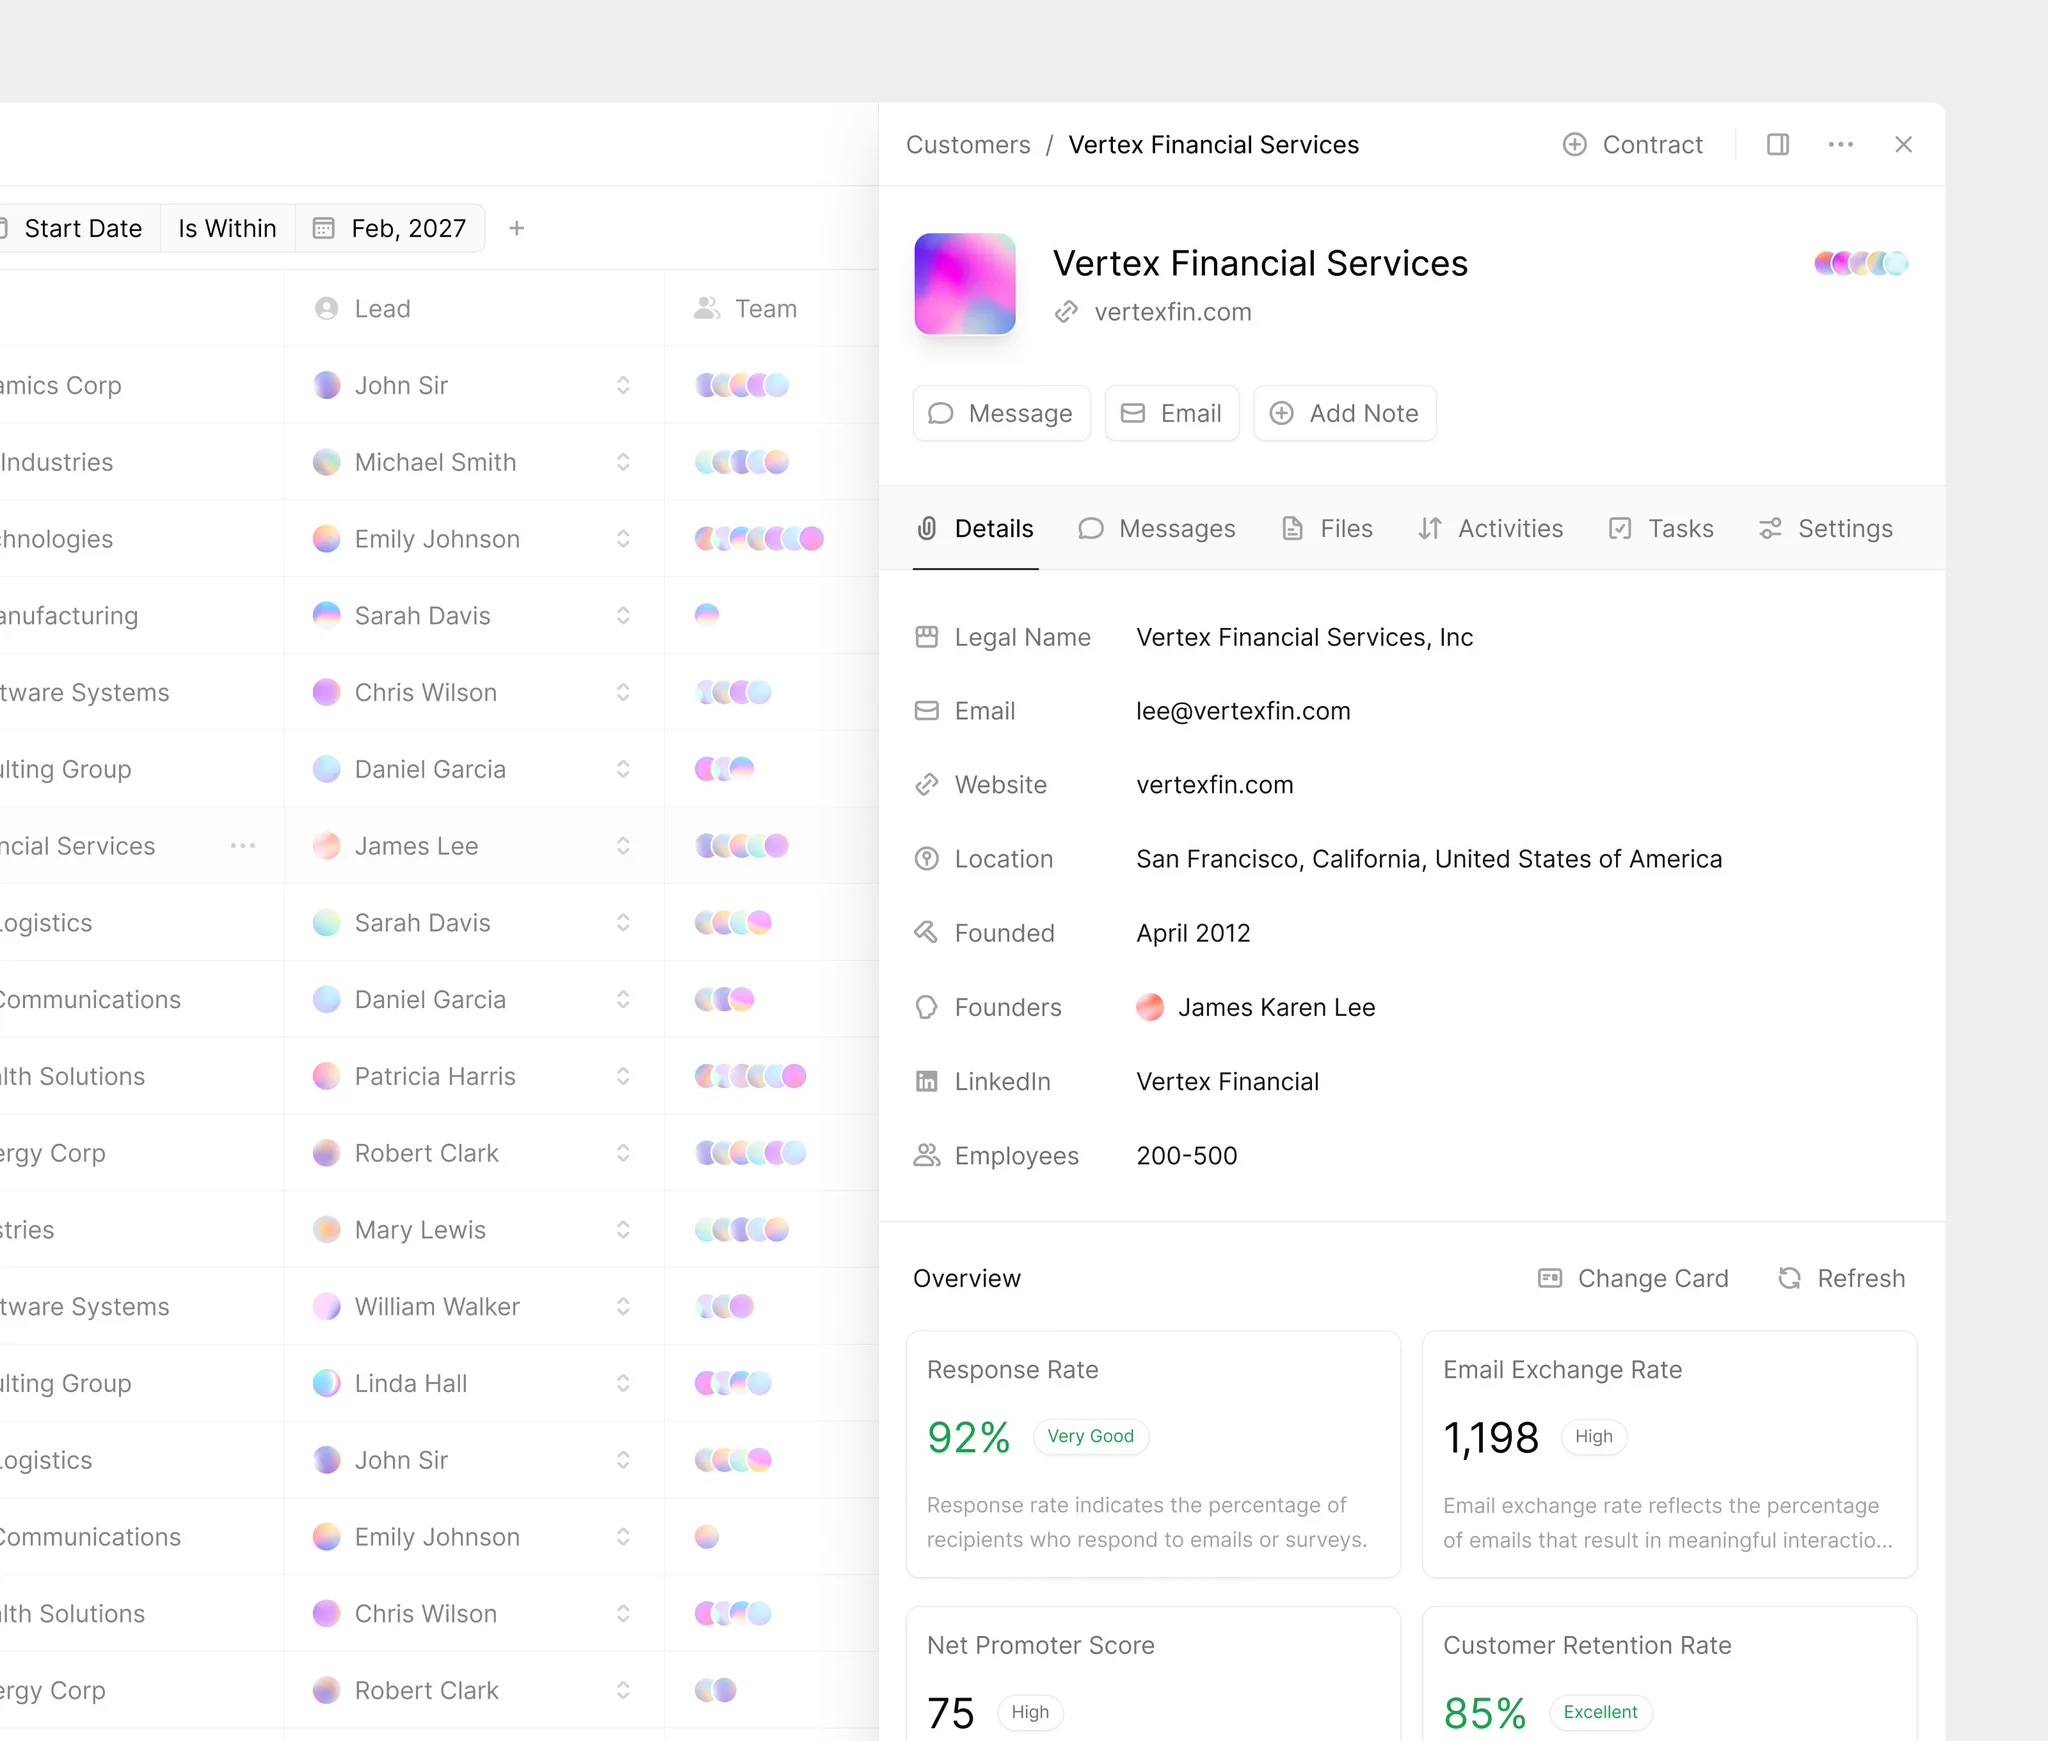Click the Add Note button
This screenshot has height=1741, width=2048.
click(x=1345, y=413)
